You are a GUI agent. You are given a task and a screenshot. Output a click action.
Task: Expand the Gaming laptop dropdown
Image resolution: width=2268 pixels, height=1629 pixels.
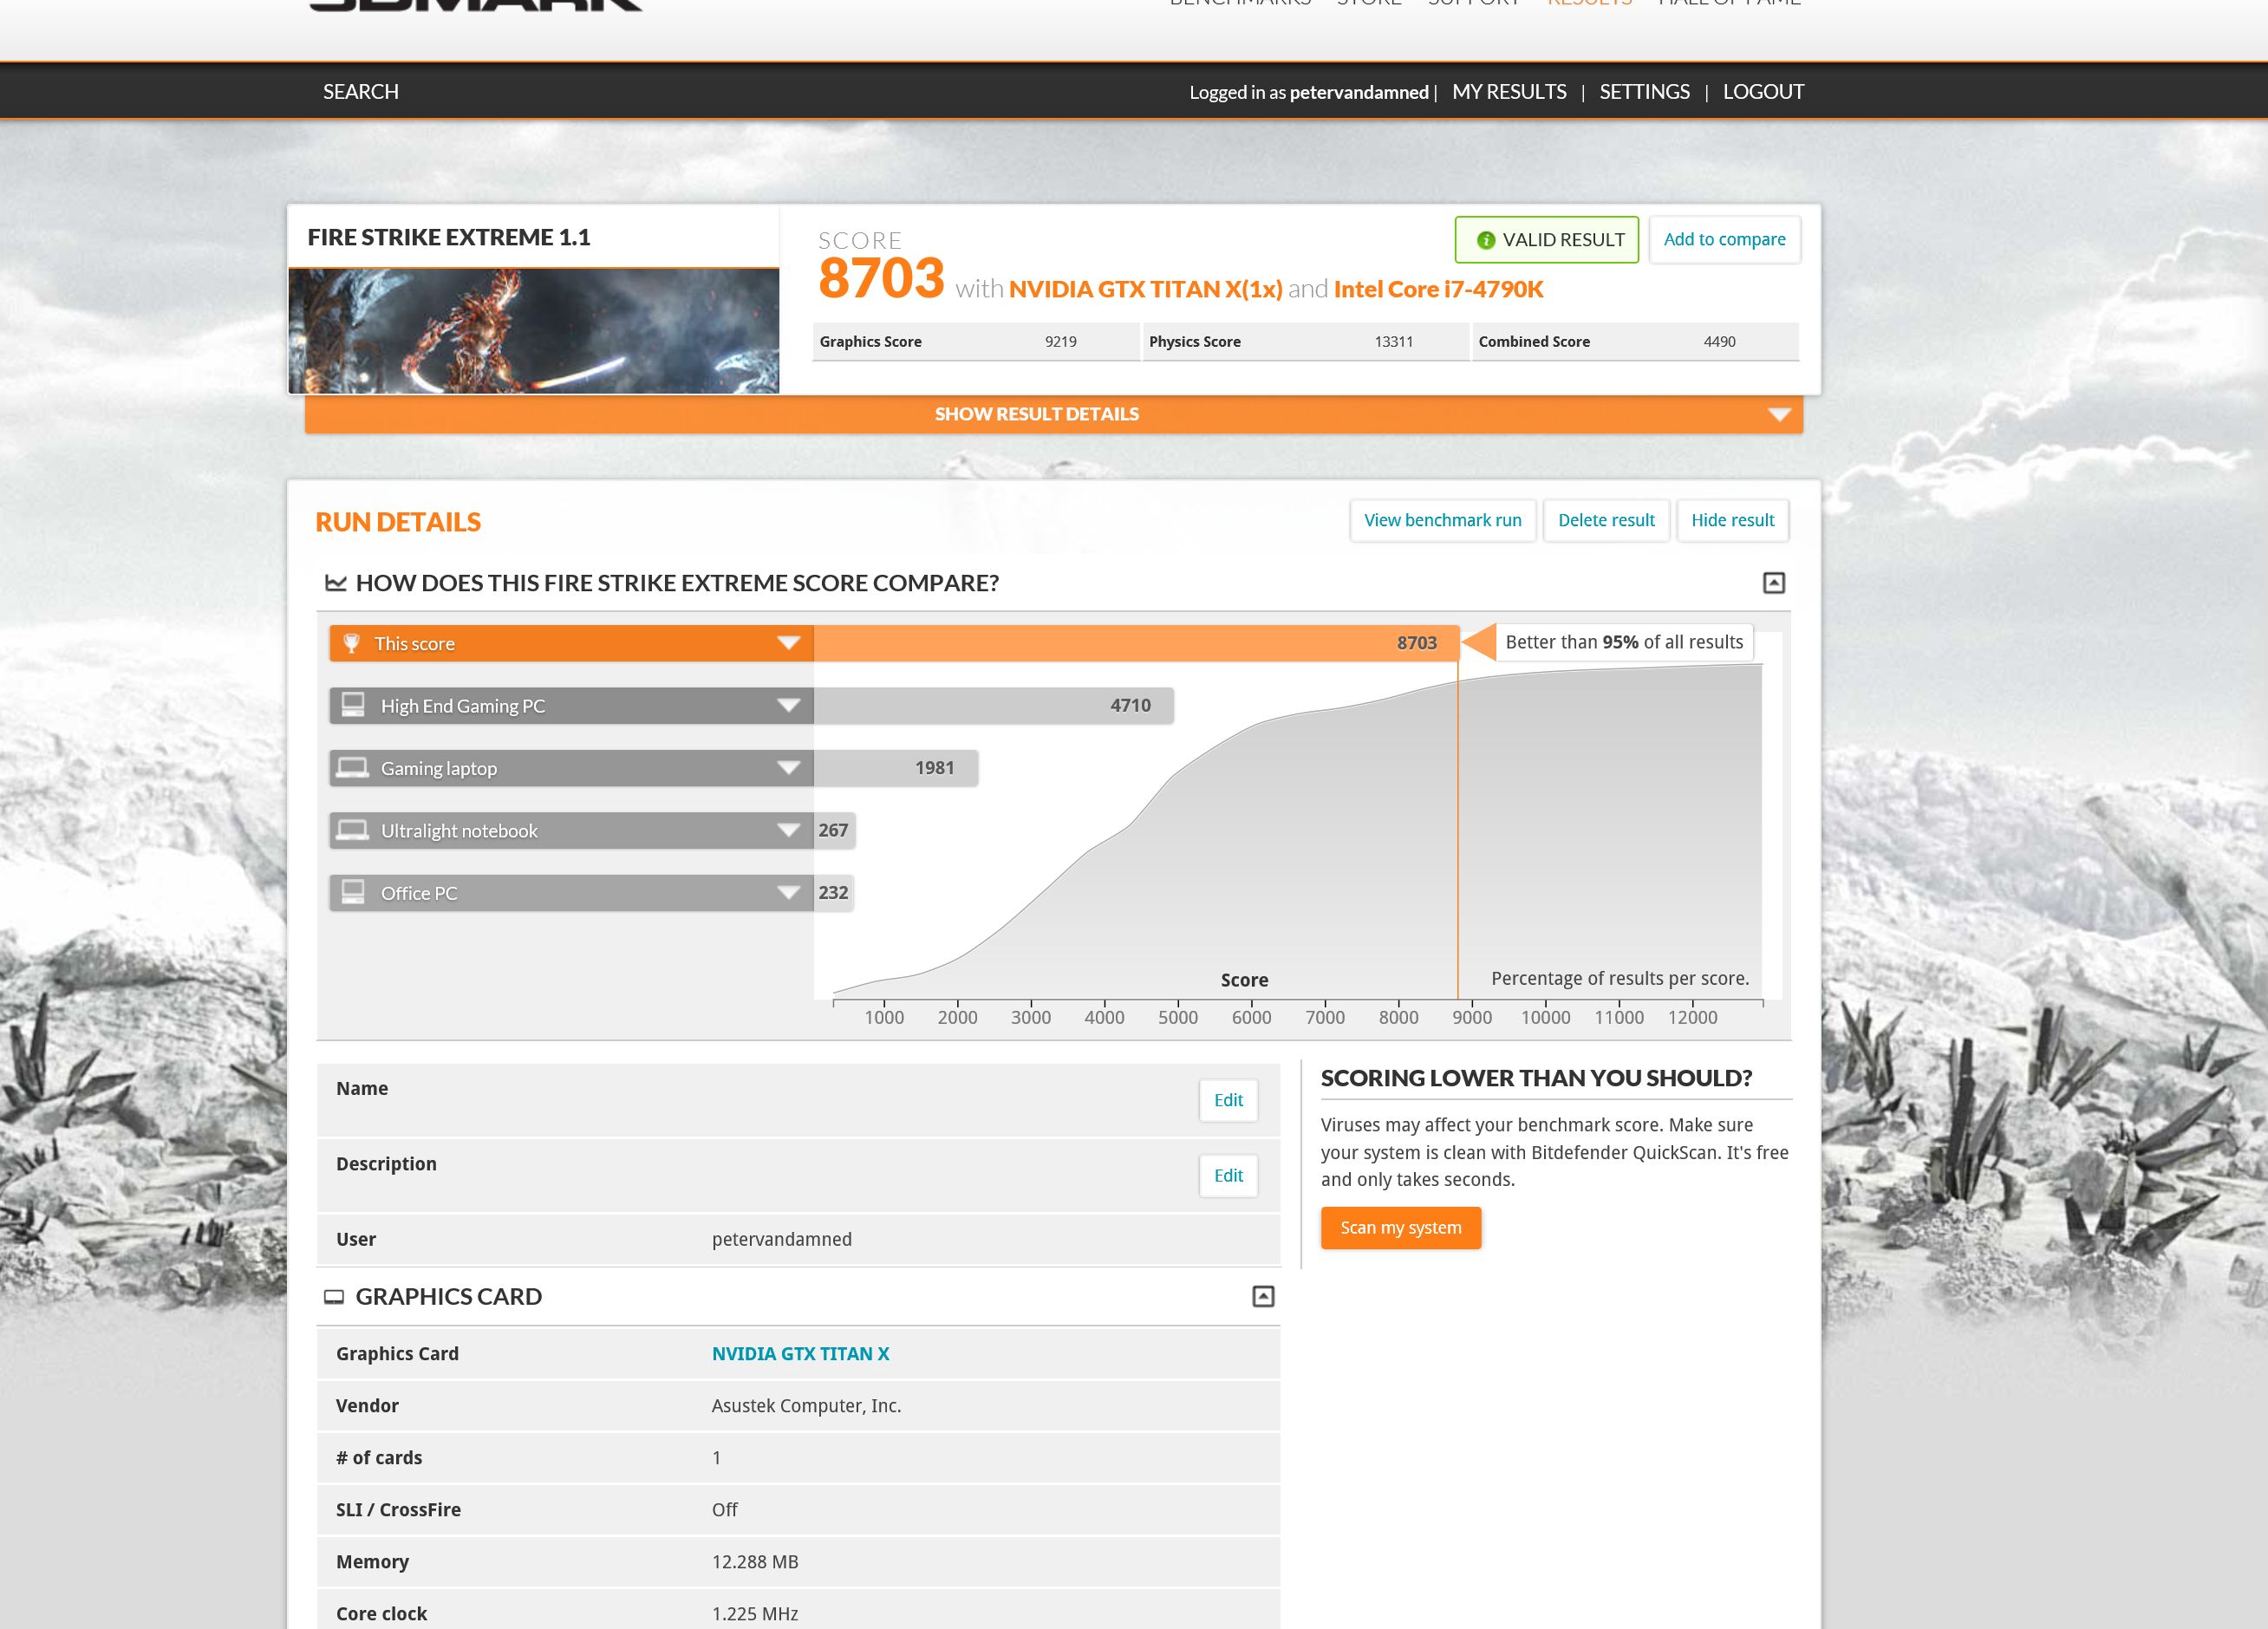789,768
